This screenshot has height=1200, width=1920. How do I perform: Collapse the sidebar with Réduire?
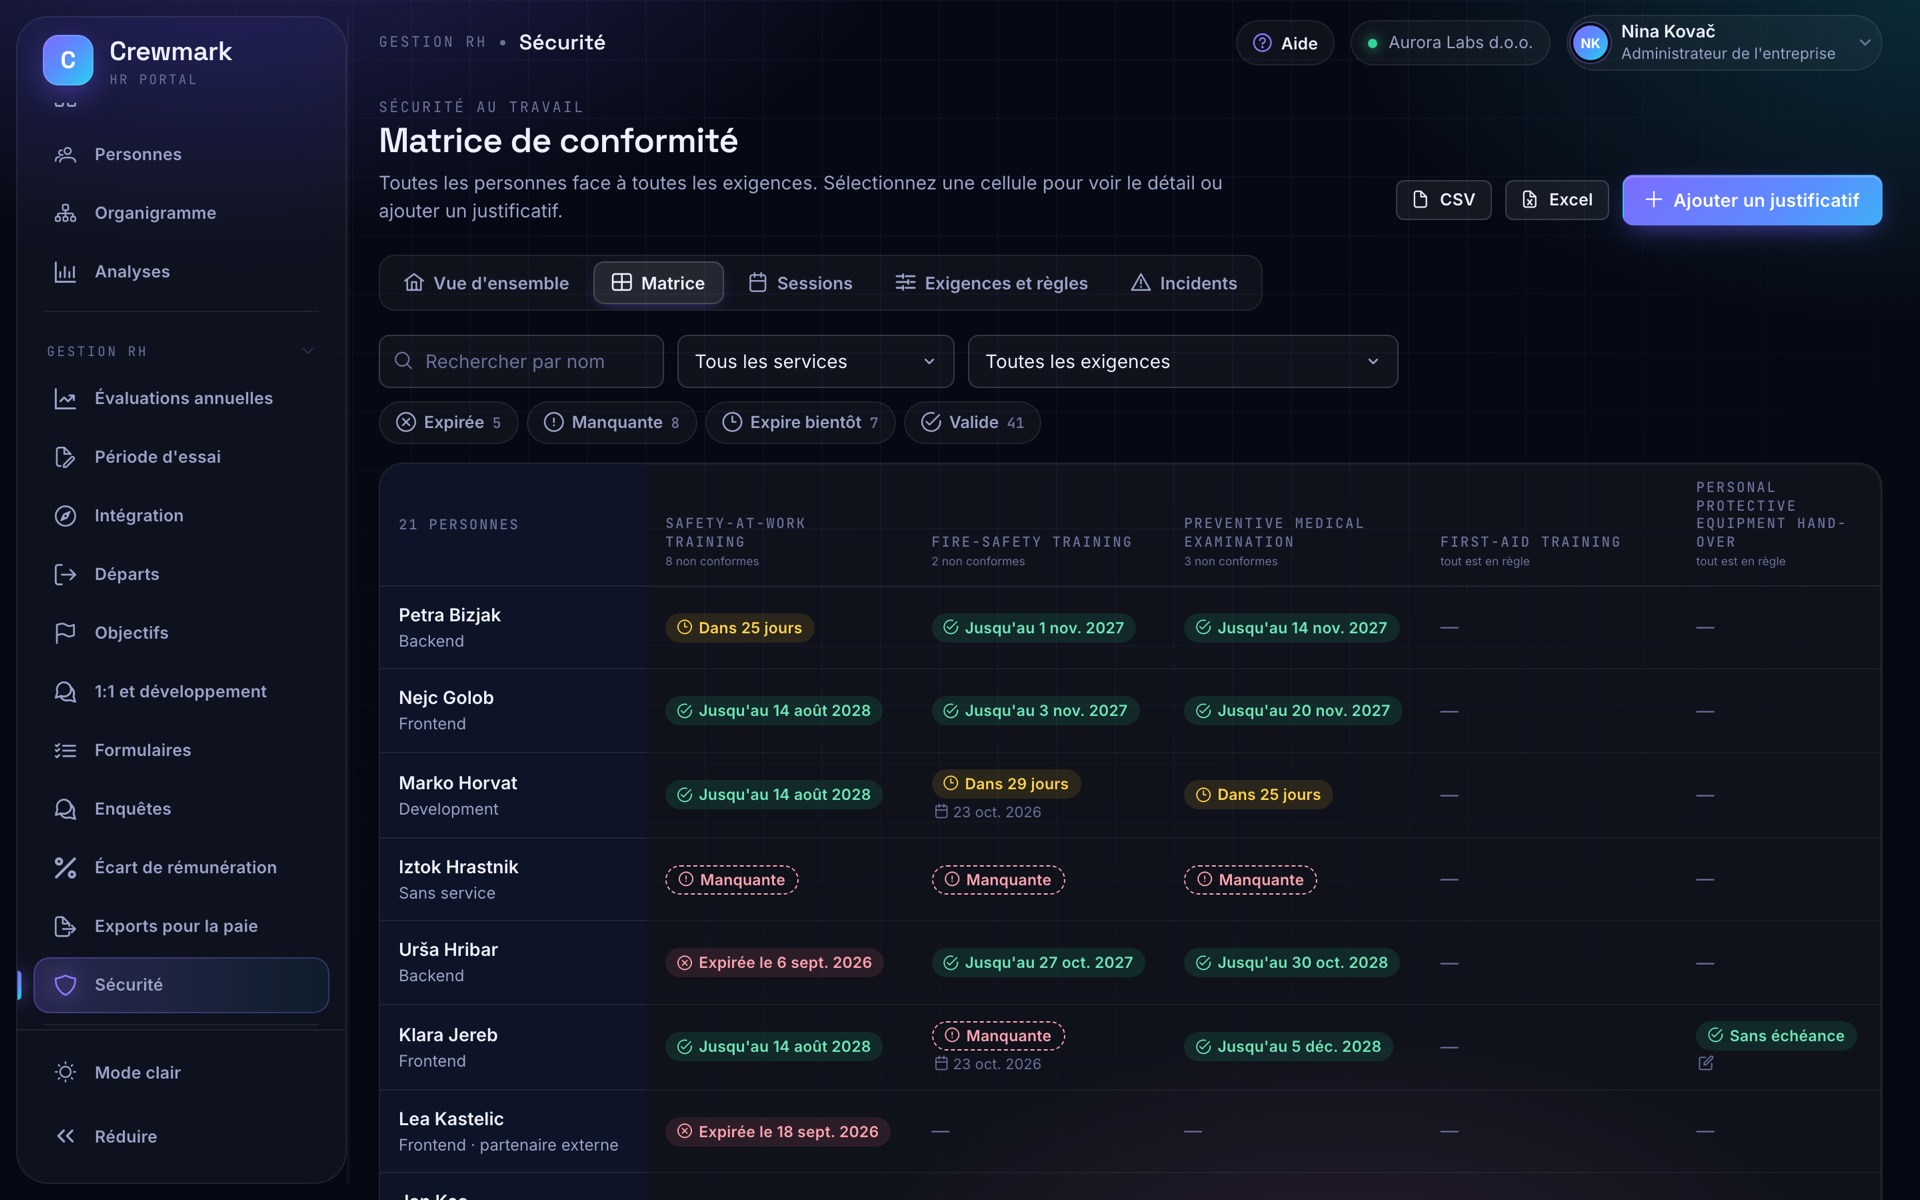pyautogui.click(x=181, y=1136)
